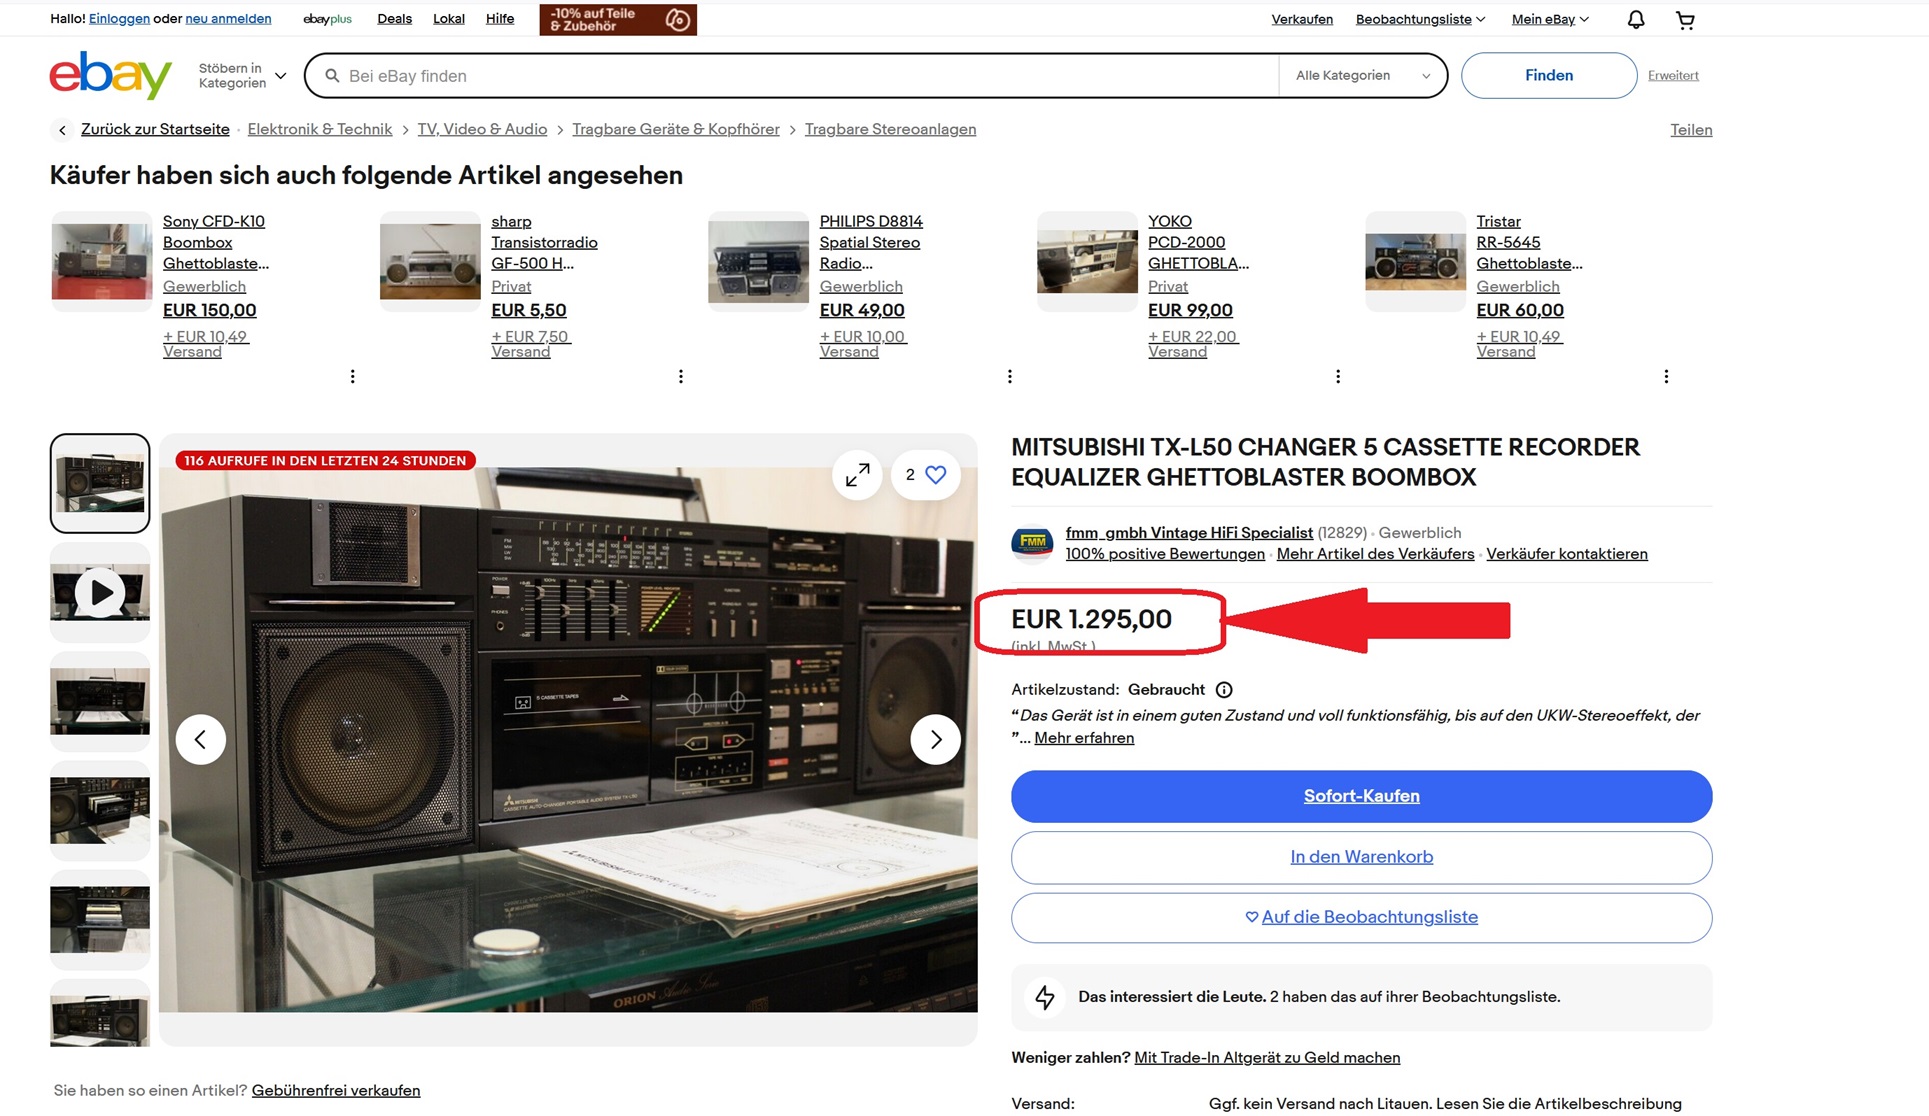
Task: Open the YOKO PCD-2000 product image
Action: [1087, 262]
